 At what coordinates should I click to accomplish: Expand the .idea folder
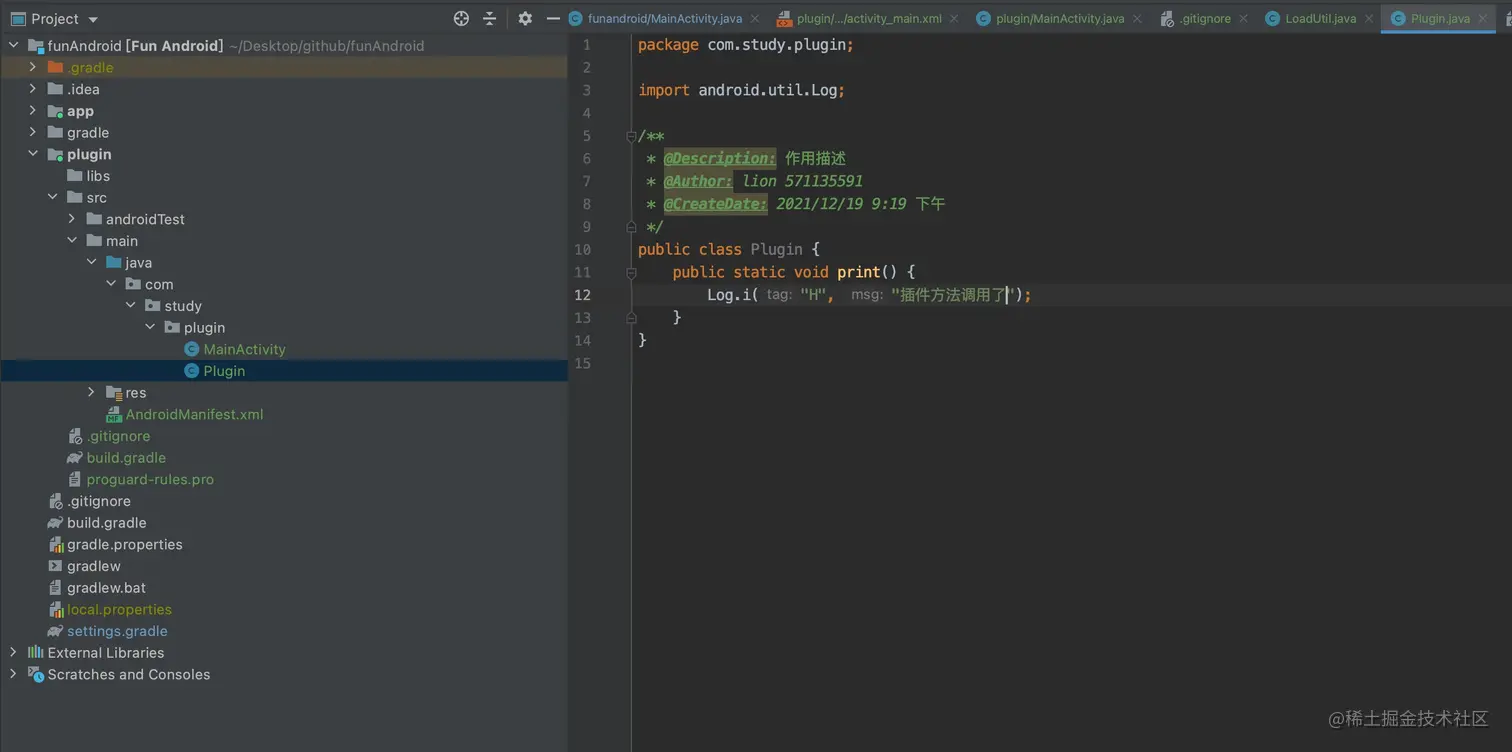33,89
